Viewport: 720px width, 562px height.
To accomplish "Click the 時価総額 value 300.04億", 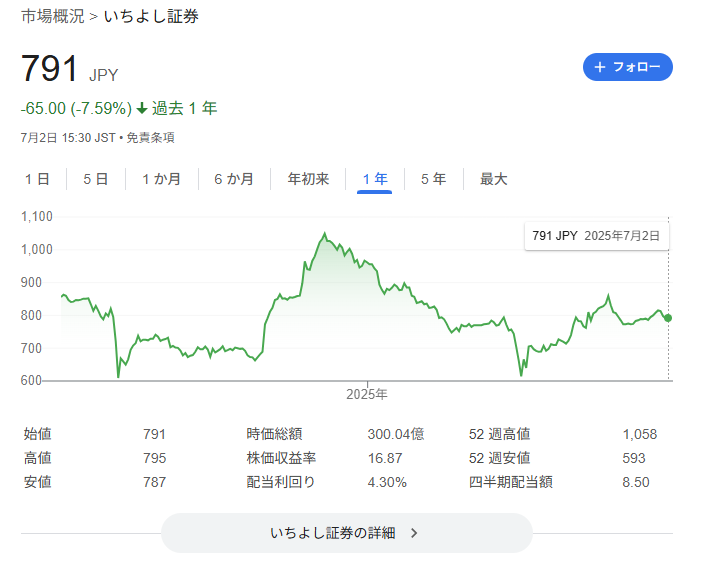I will click(396, 434).
